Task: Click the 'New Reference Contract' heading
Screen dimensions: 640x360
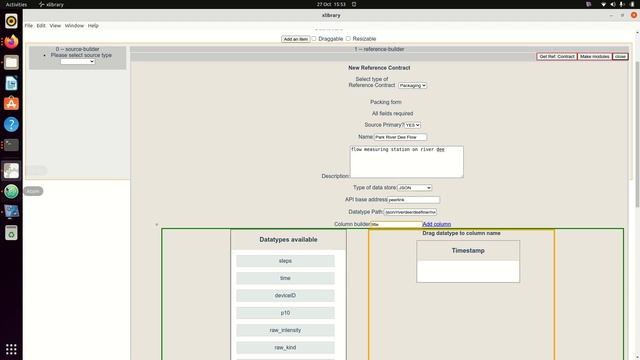Action: click(379, 68)
